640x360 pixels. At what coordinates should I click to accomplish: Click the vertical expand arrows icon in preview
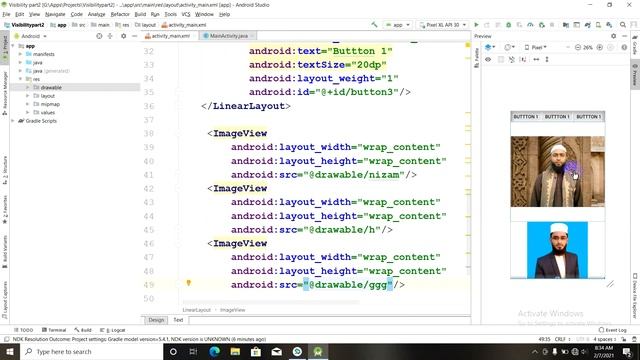pos(547,59)
